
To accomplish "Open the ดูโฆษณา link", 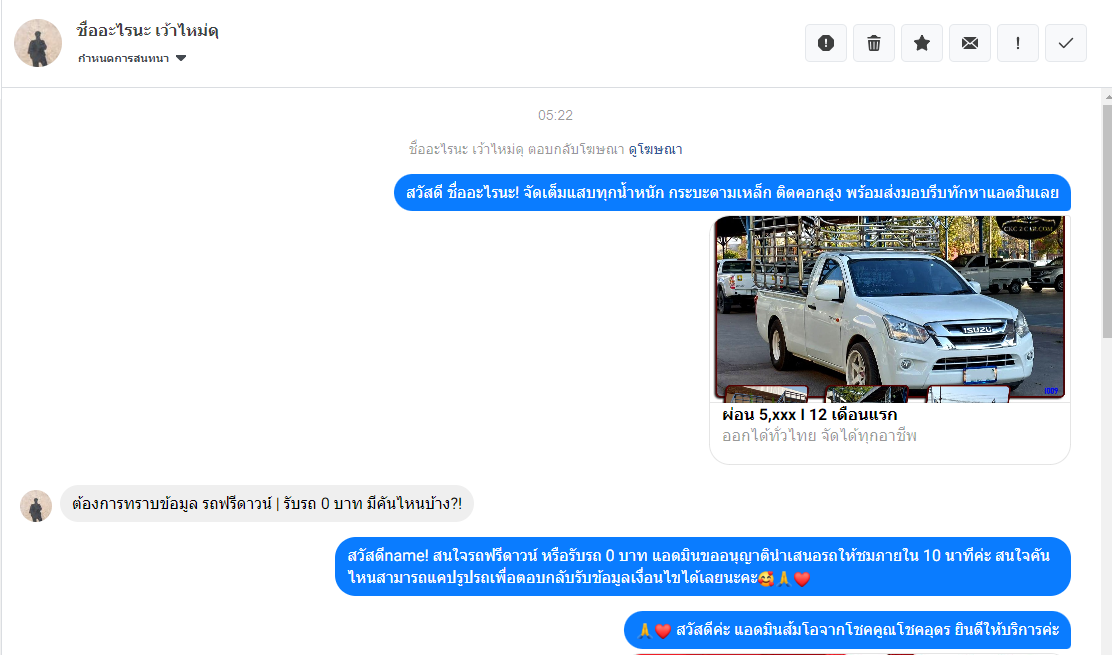I will [655, 149].
